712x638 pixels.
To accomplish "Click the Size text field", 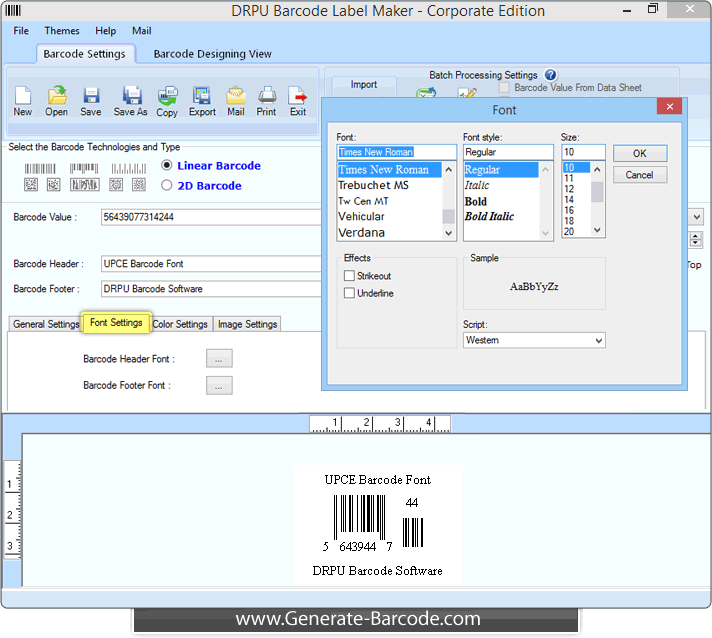I will (583, 152).
